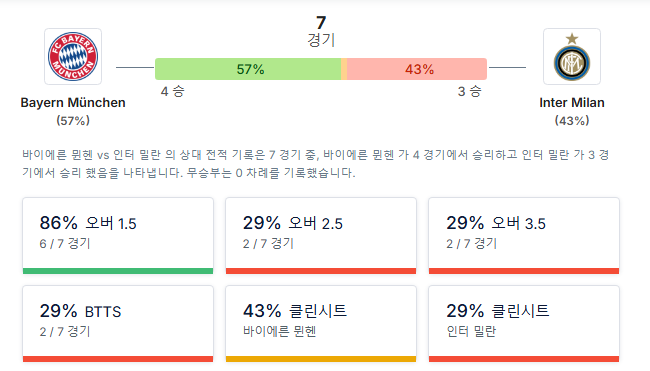This screenshot has height=371, width=650.
Task: Click the thin orange draw segment in bar
Action: [x=344, y=69]
